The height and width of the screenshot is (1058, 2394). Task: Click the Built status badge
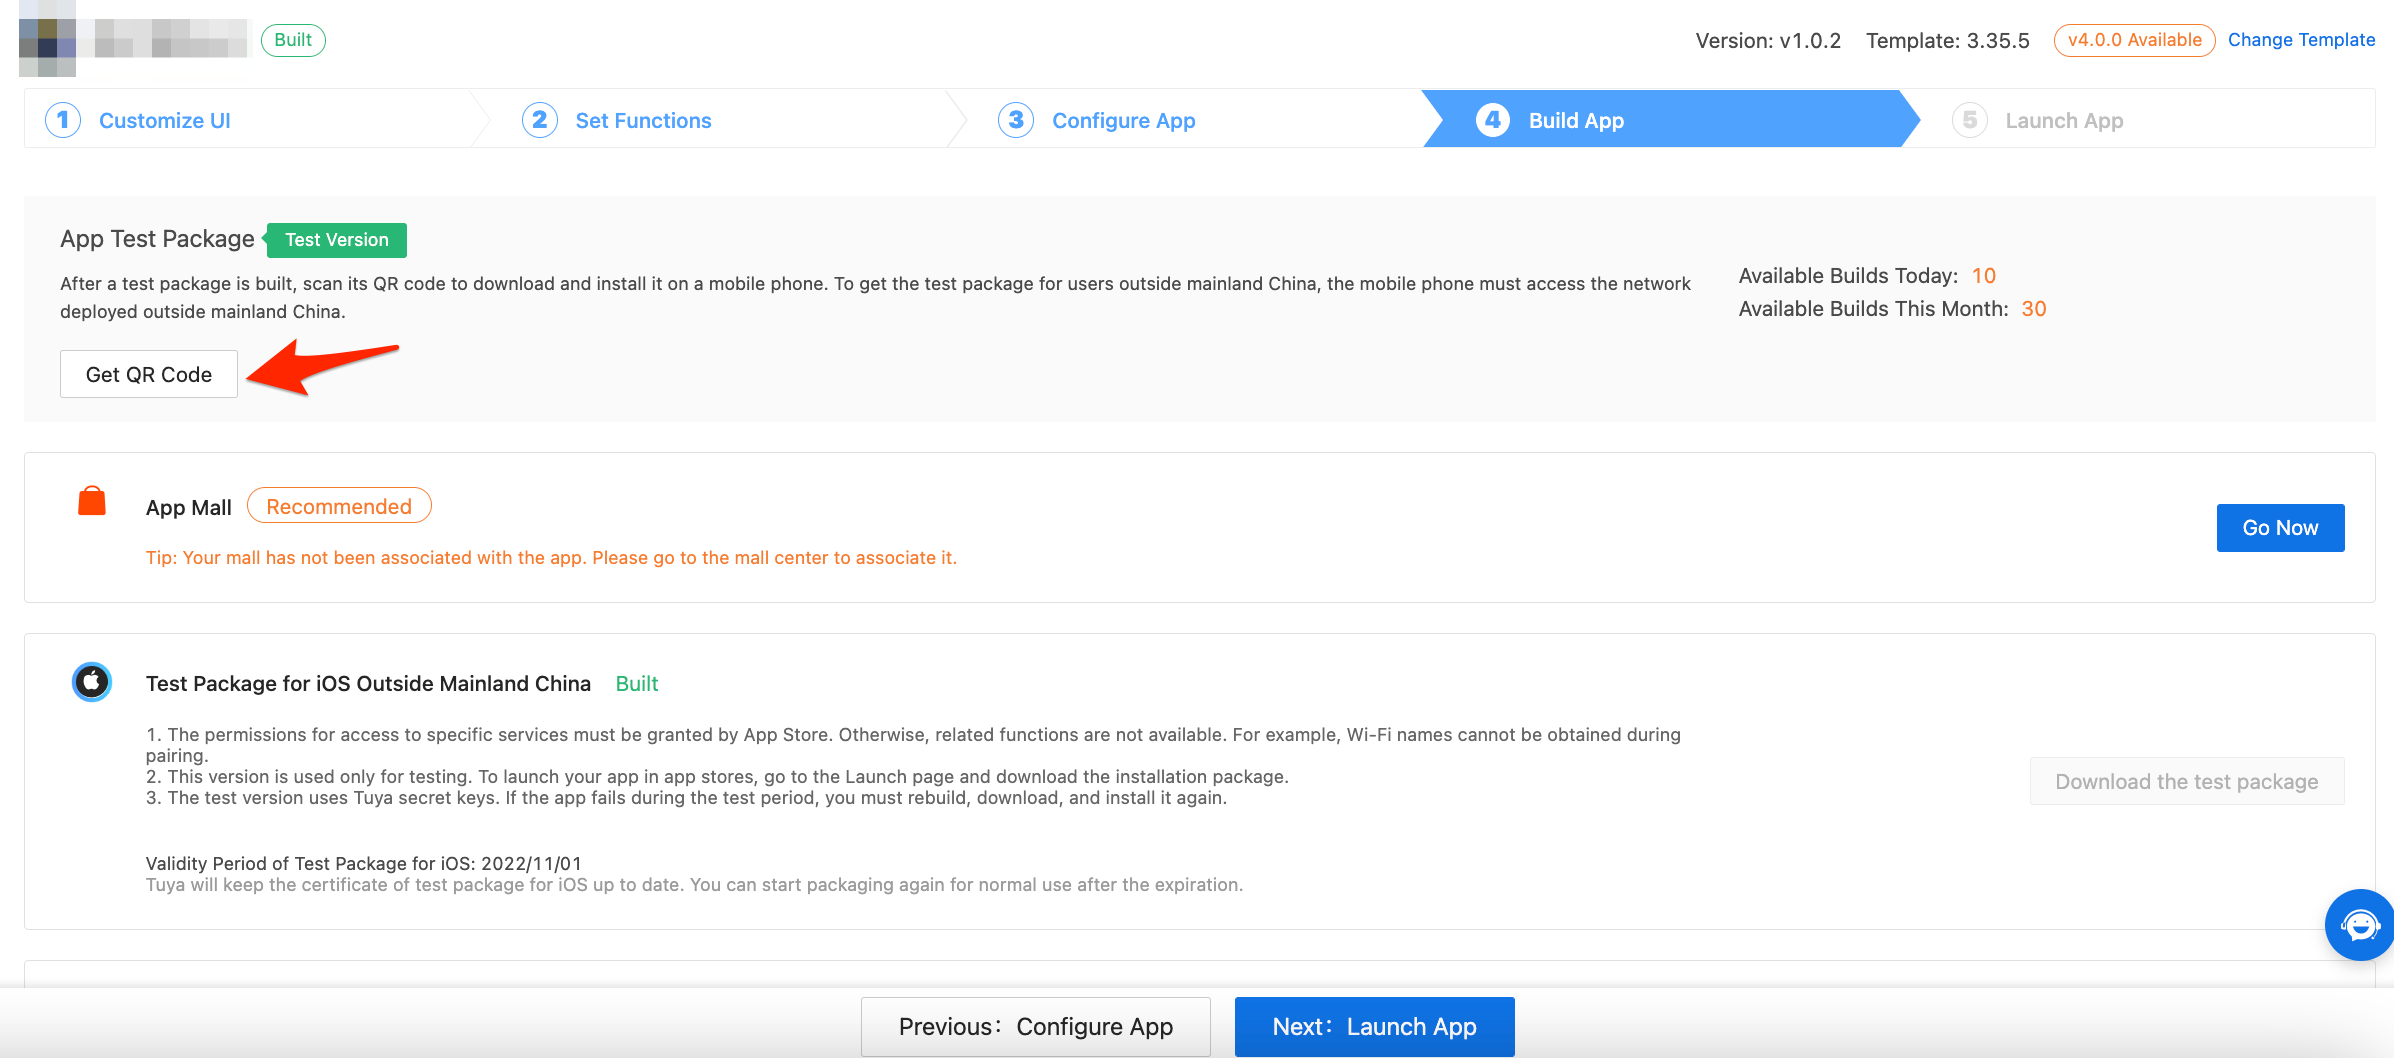pyautogui.click(x=292, y=40)
